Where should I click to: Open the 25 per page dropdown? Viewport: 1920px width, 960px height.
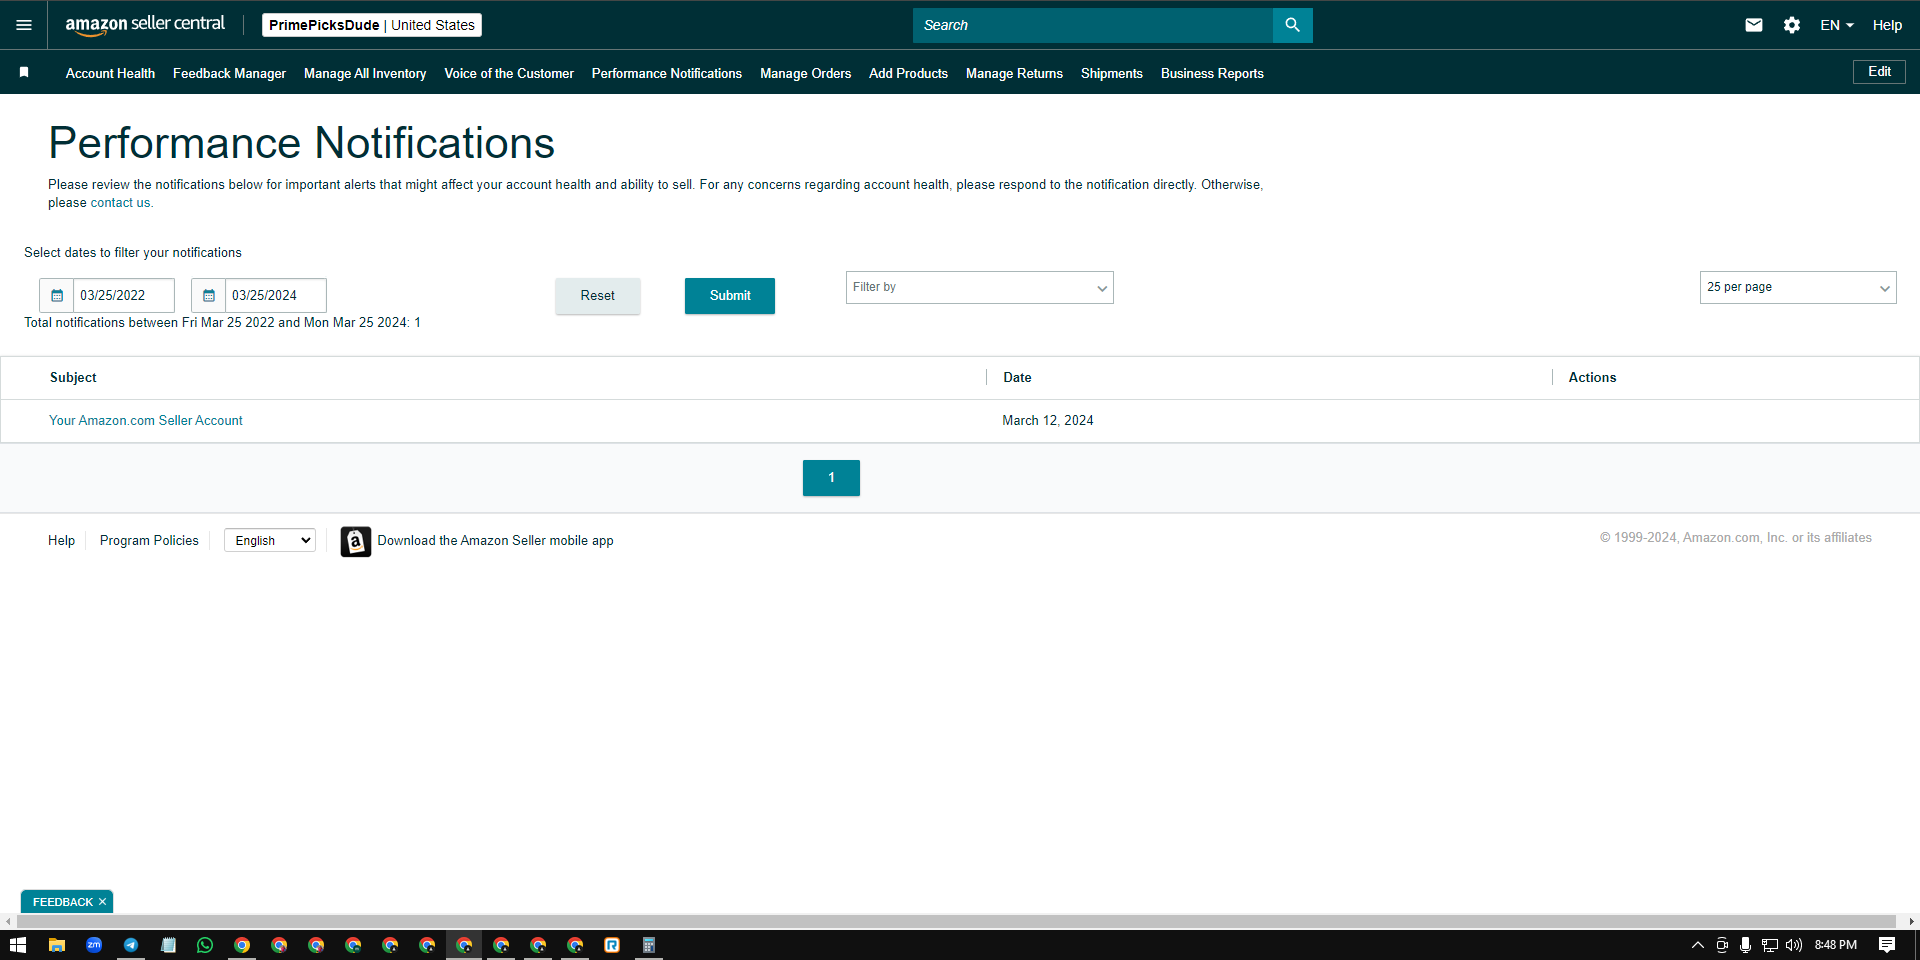(1798, 288)
